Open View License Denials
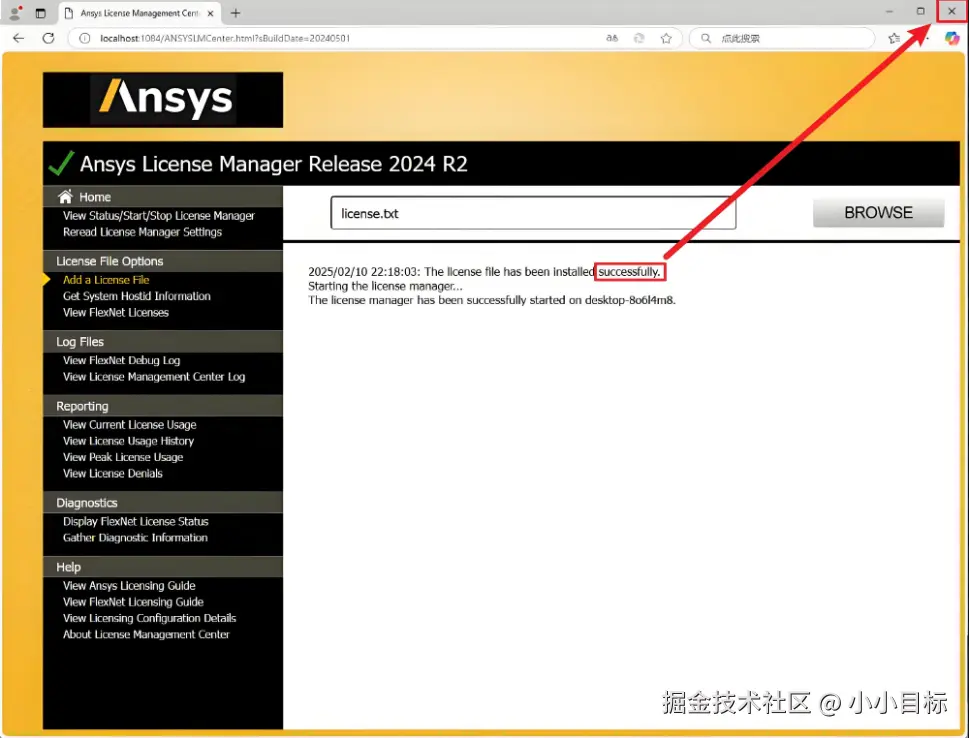 tap(112, 473)
